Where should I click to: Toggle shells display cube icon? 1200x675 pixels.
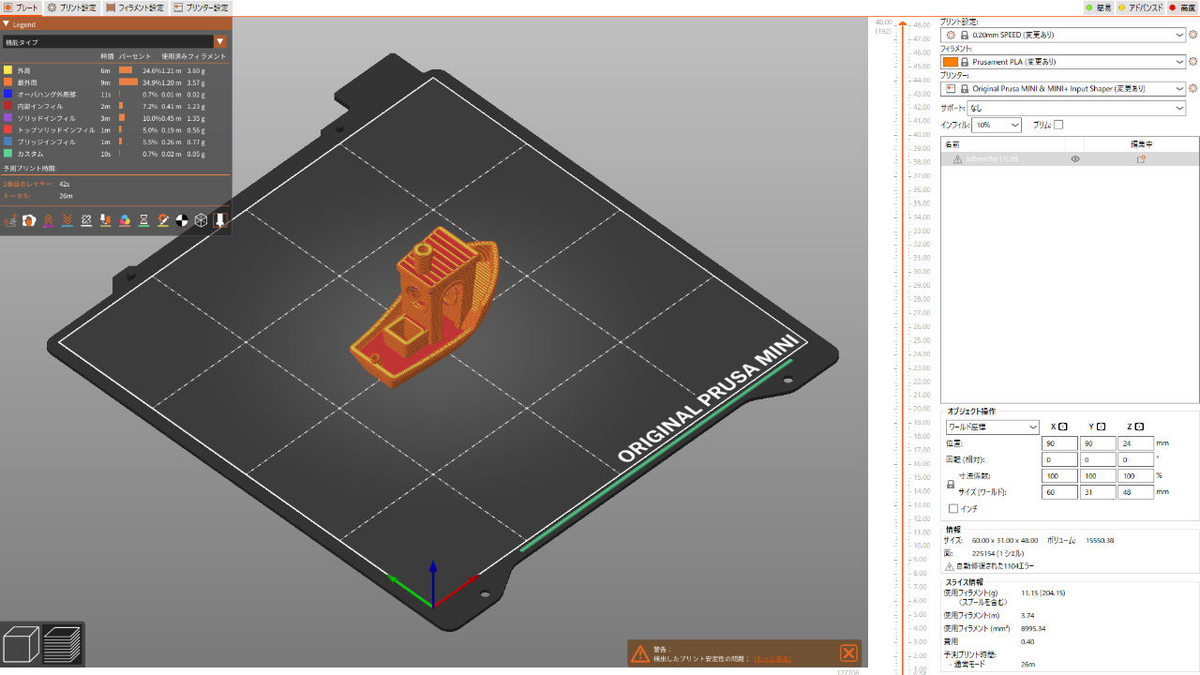(x=201, y=220)
